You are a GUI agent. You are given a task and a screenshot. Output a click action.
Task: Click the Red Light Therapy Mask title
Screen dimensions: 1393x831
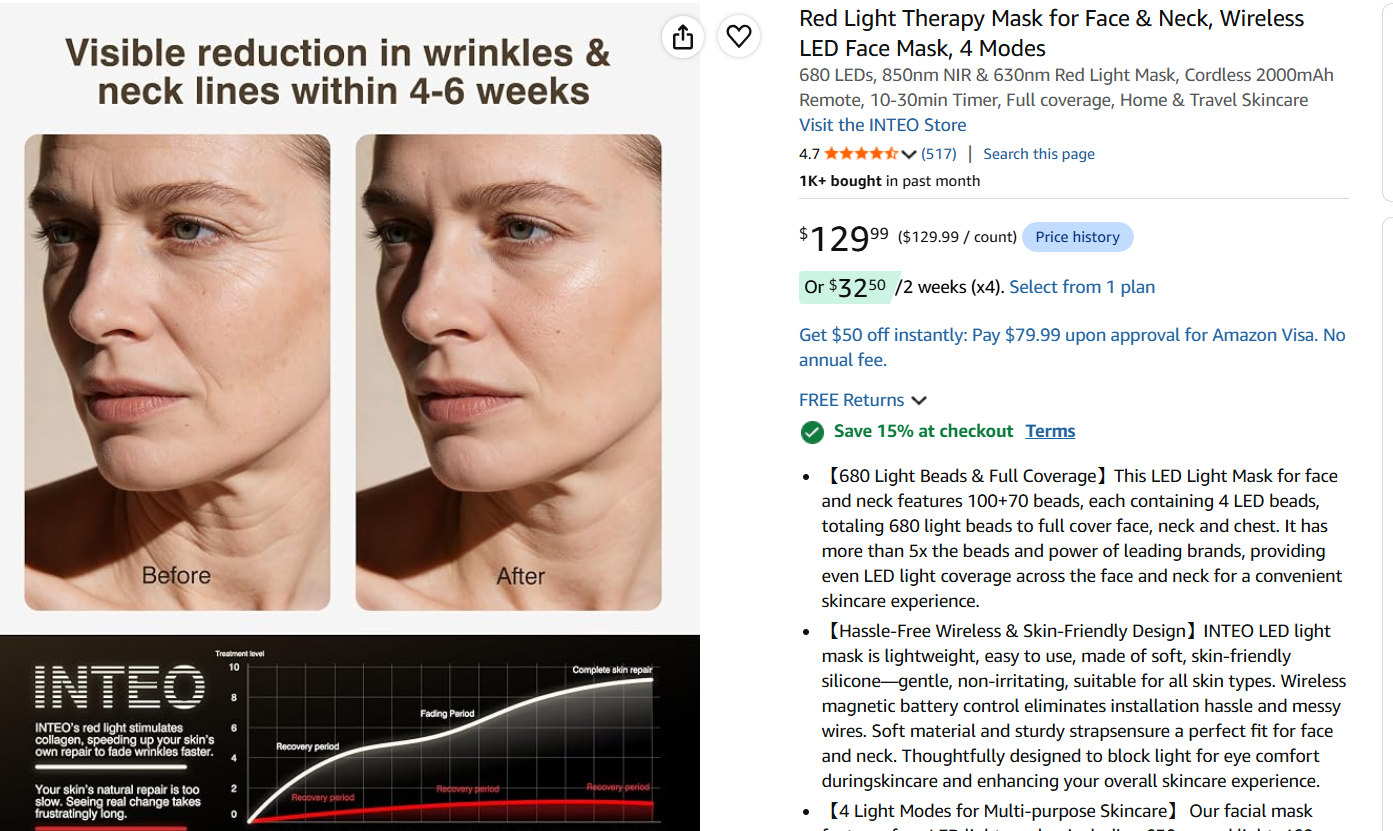pyautogui.click(x=1052, y=33)
